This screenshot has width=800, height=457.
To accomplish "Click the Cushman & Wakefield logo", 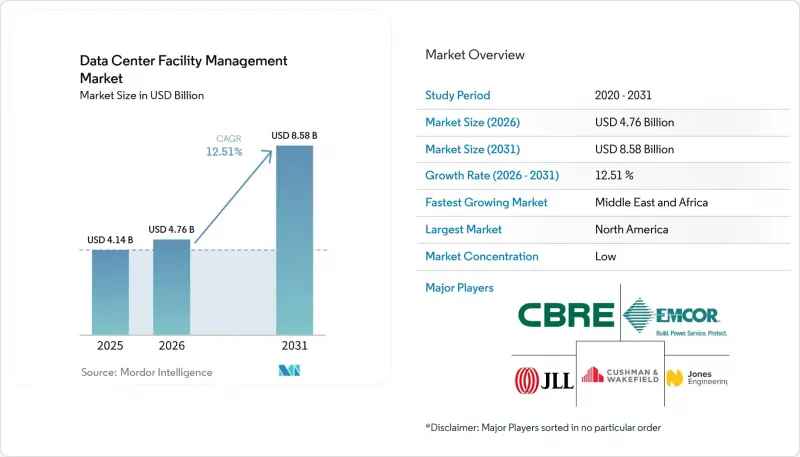I will click(x=620, y=375).
